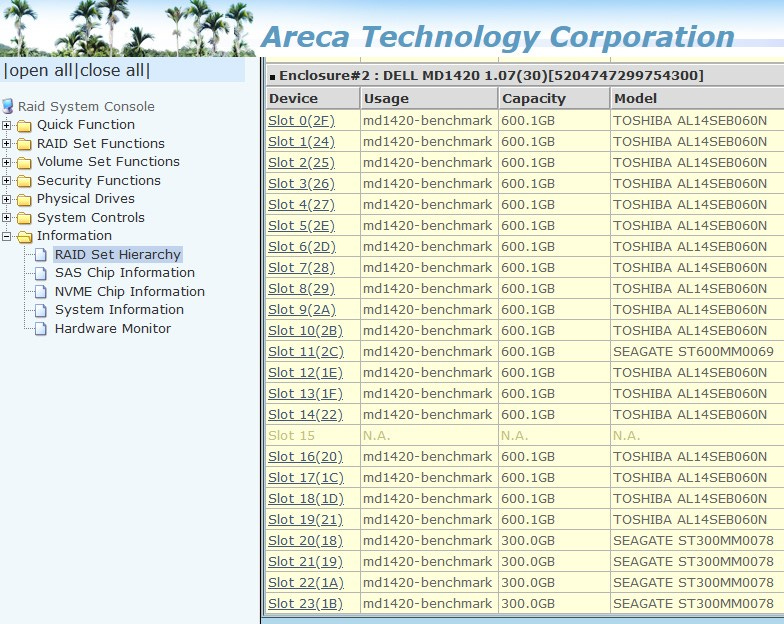This screenshot has height=624, width=784.
Task: Open the Slot 14(22) device link
Action: click(x=305, y=414)
